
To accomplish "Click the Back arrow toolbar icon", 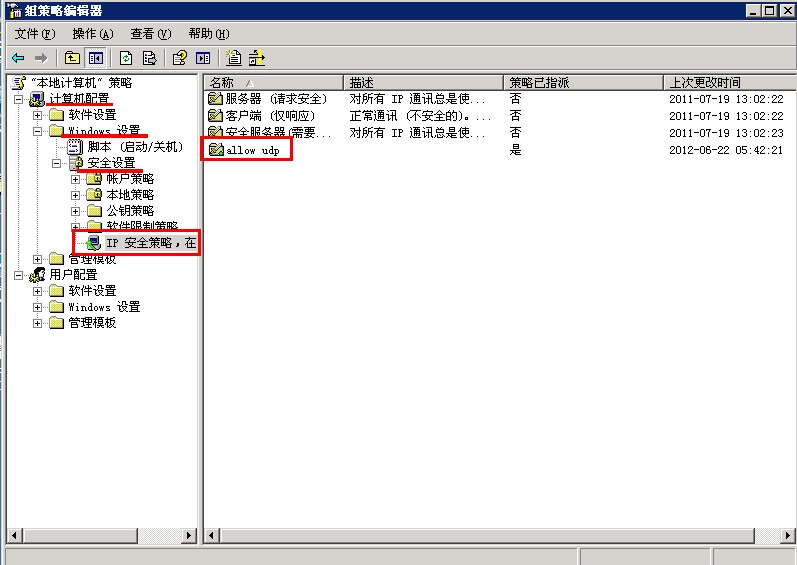I will [x=18, y=58].
